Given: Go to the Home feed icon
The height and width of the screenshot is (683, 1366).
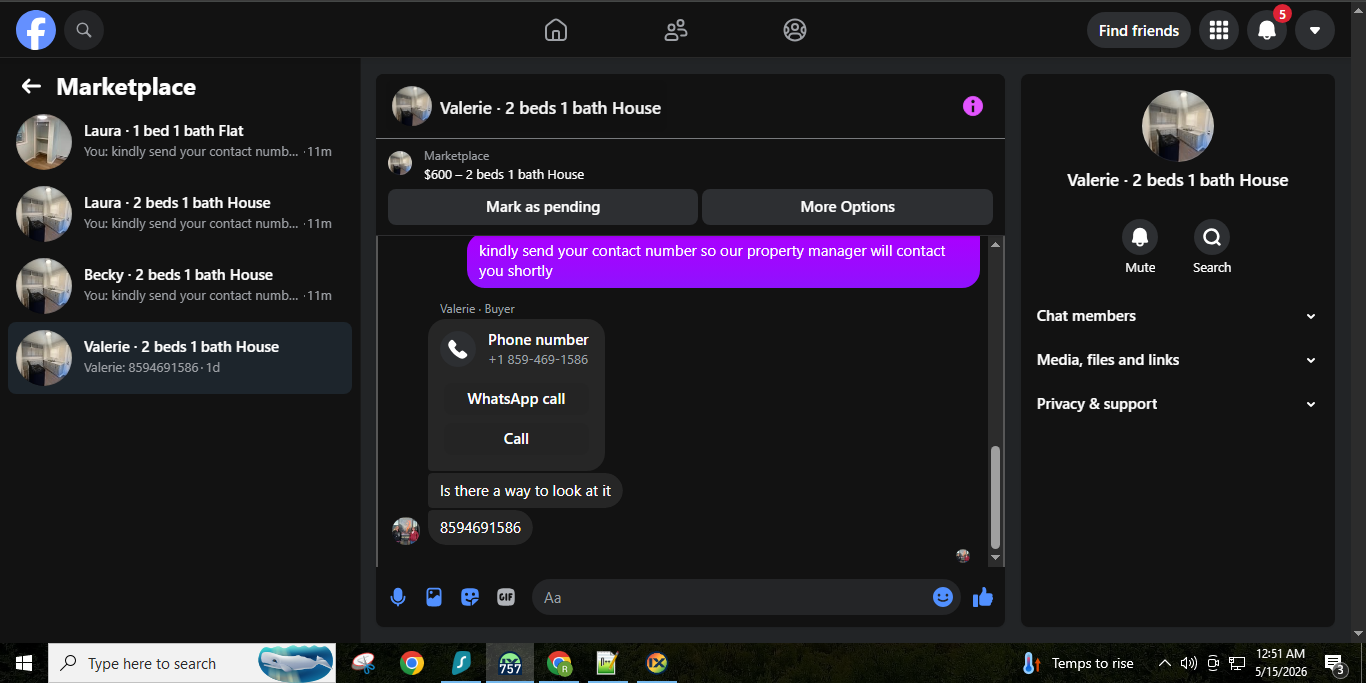Looking at the screenshot, I should click(556, 30).
